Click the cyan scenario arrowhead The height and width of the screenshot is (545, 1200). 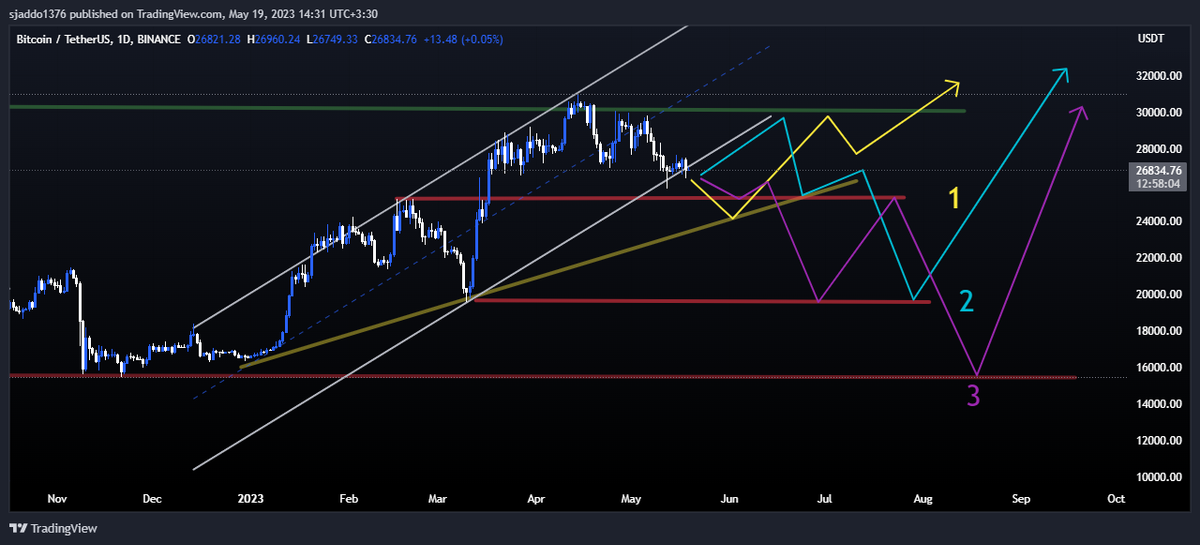[1064, 72]
